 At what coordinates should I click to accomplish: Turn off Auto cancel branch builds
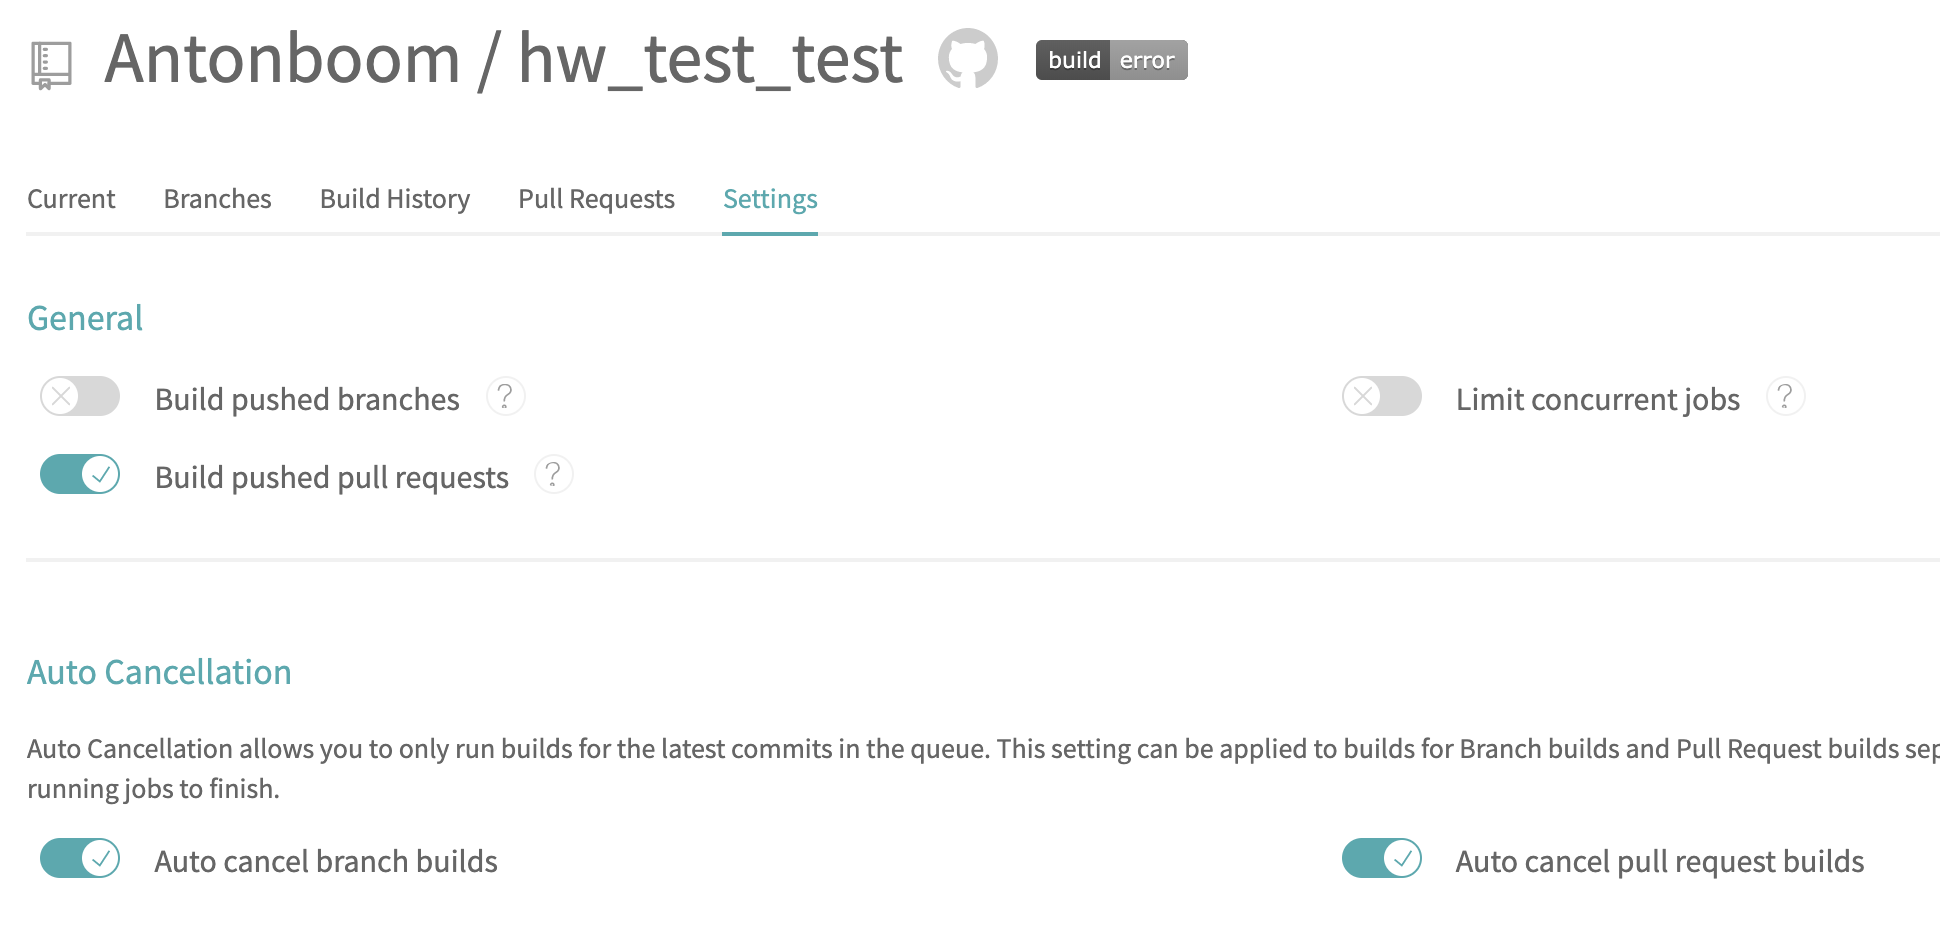[x=80, y=858]
